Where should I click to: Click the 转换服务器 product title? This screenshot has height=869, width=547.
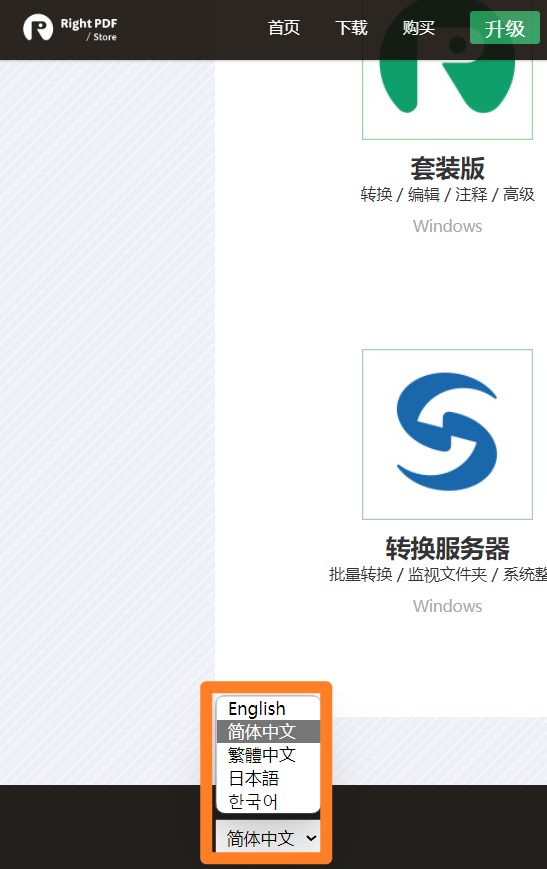pyautogui.click(x=447, y=549)
